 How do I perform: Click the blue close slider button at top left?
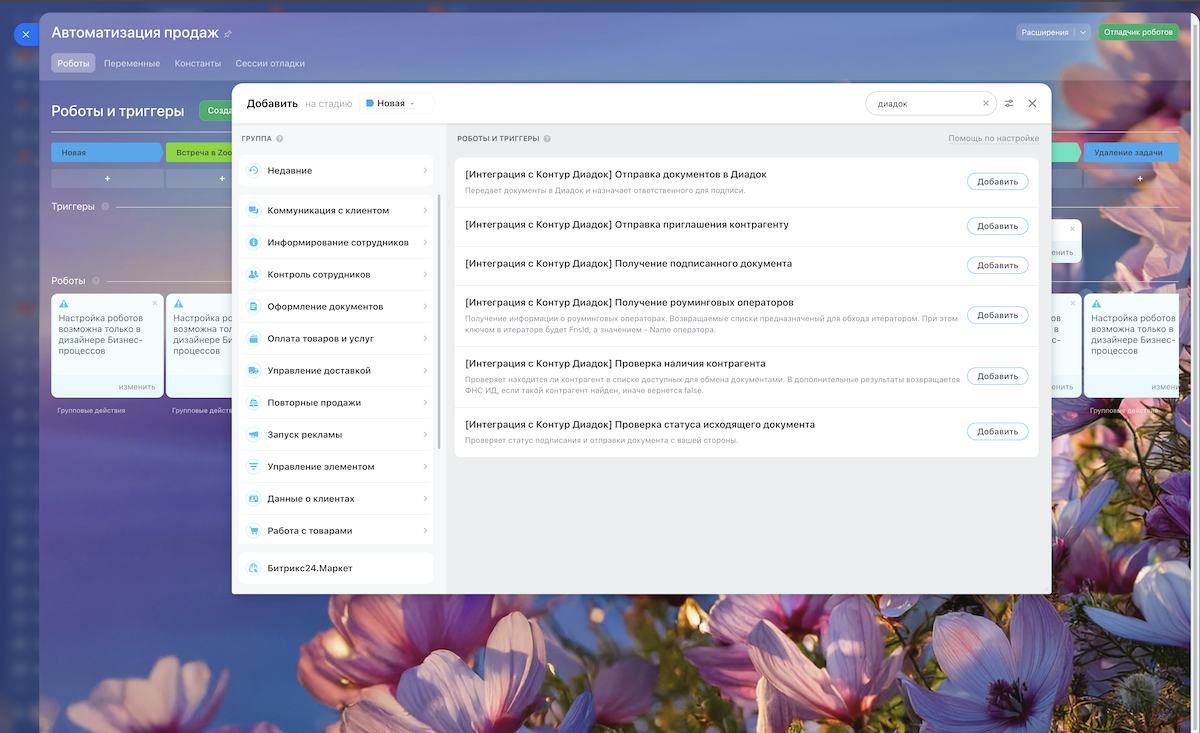point(26,34)
